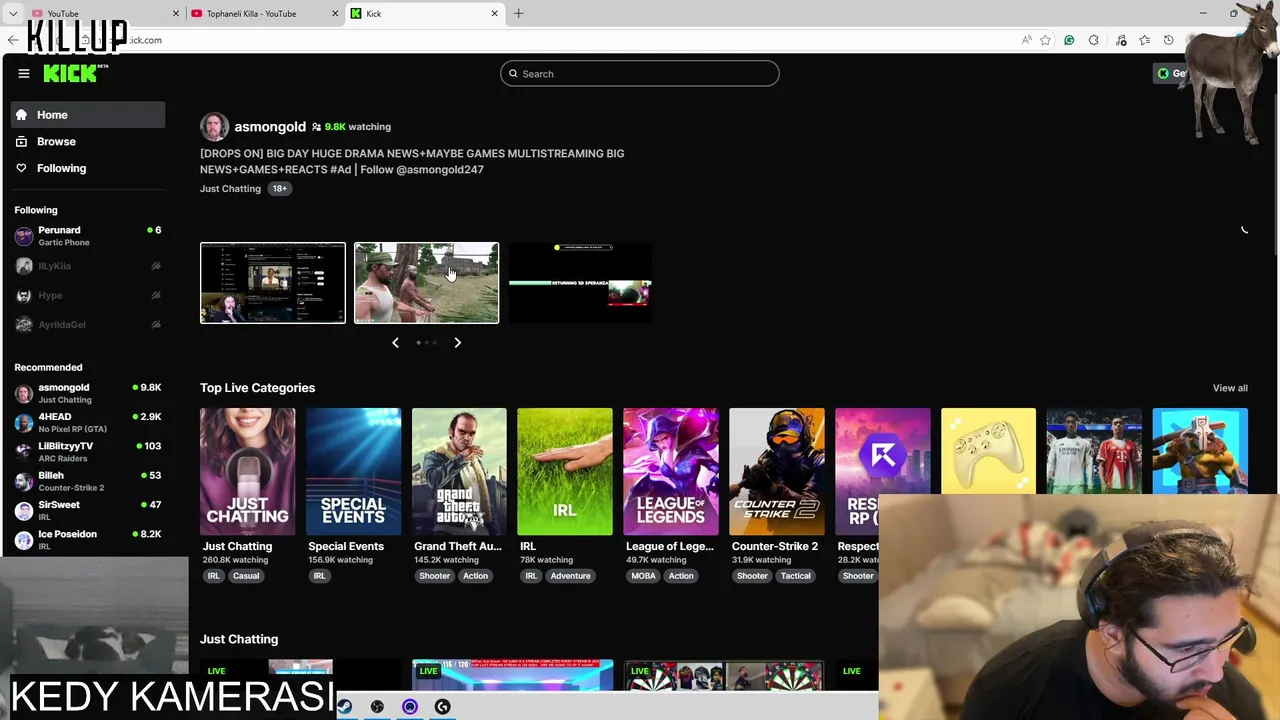Open the Just Chatting category card
1280x720 pixels.
point(247,472)
